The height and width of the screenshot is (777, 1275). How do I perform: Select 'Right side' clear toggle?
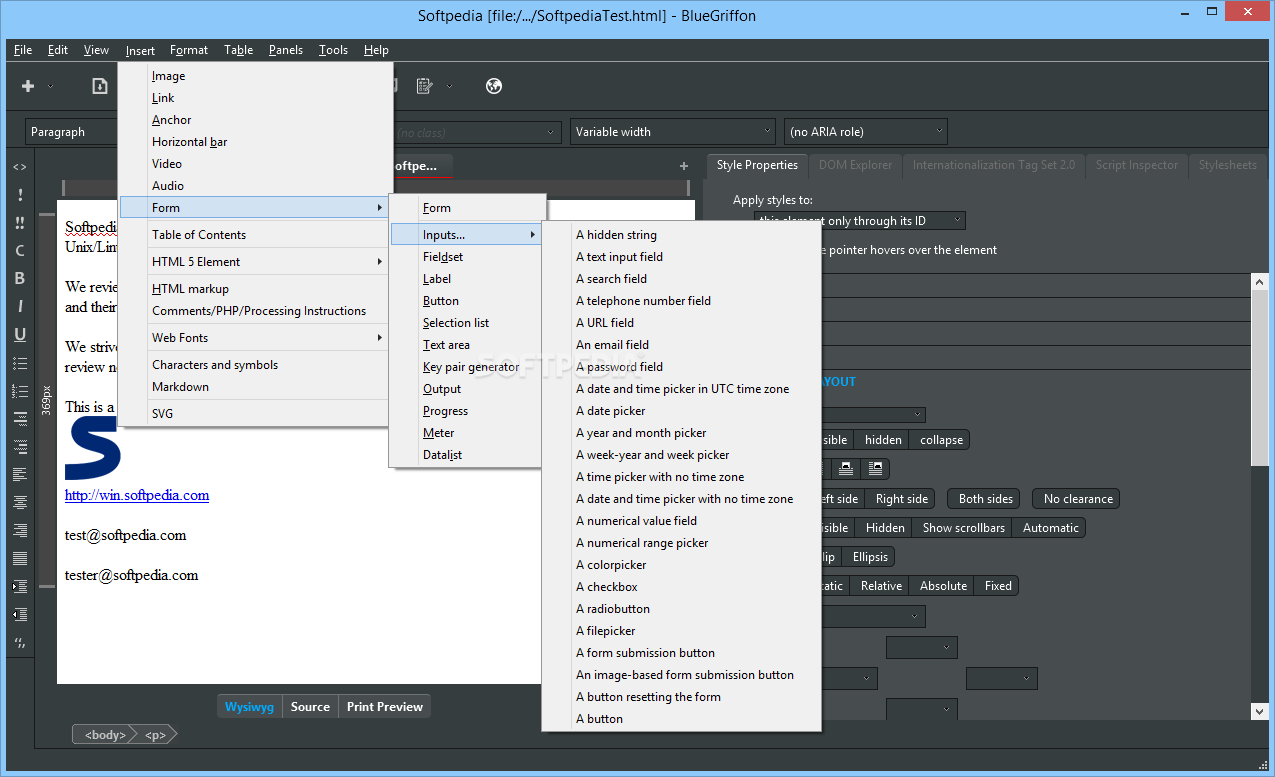pyautogui.click(x=902, y=499)
